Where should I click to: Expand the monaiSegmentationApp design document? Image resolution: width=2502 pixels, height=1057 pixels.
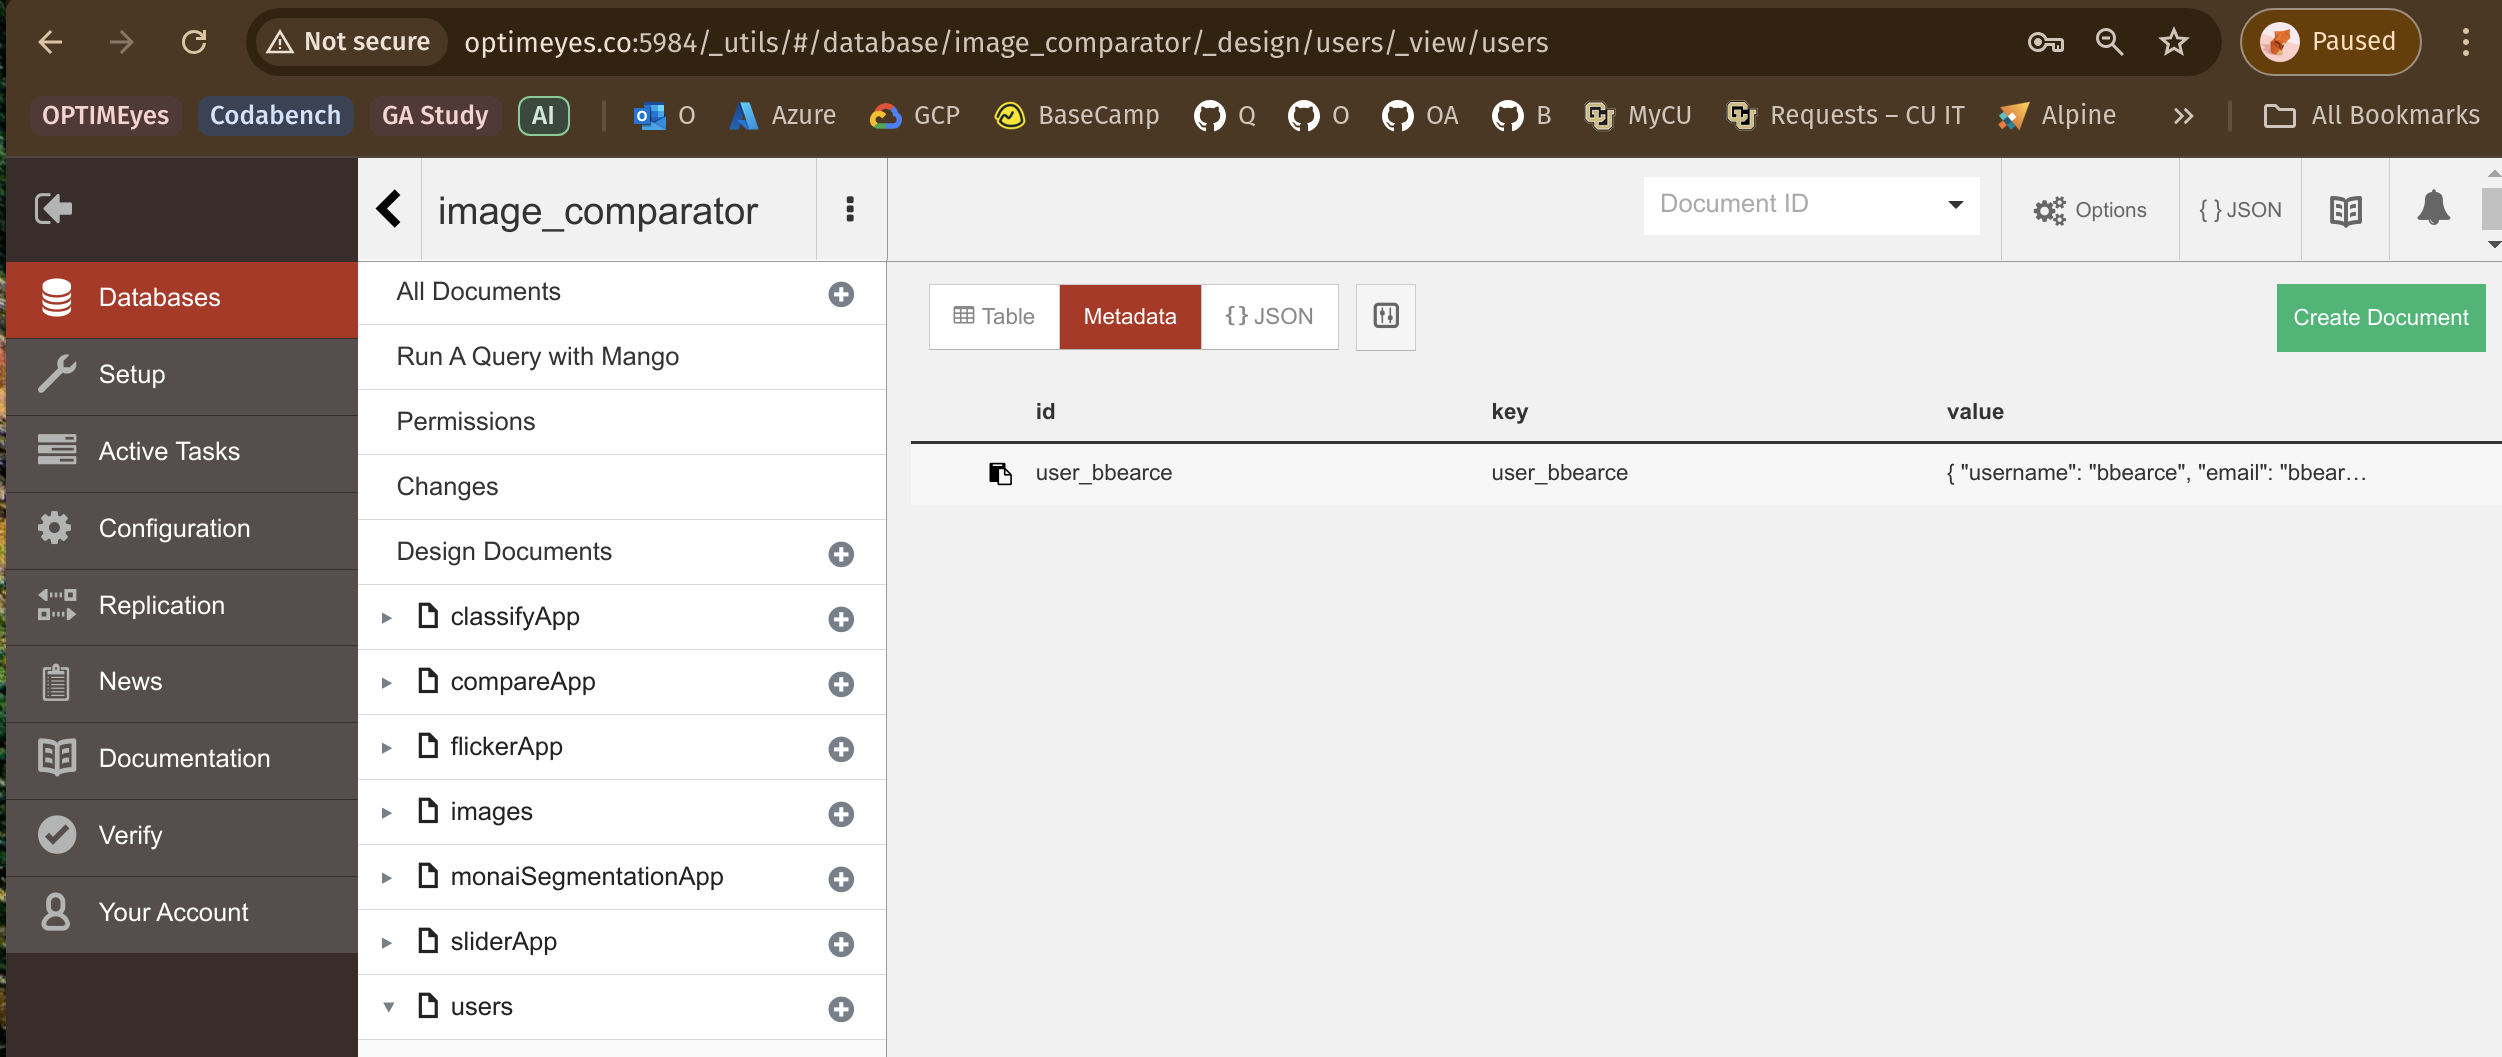tap(386, 878)
